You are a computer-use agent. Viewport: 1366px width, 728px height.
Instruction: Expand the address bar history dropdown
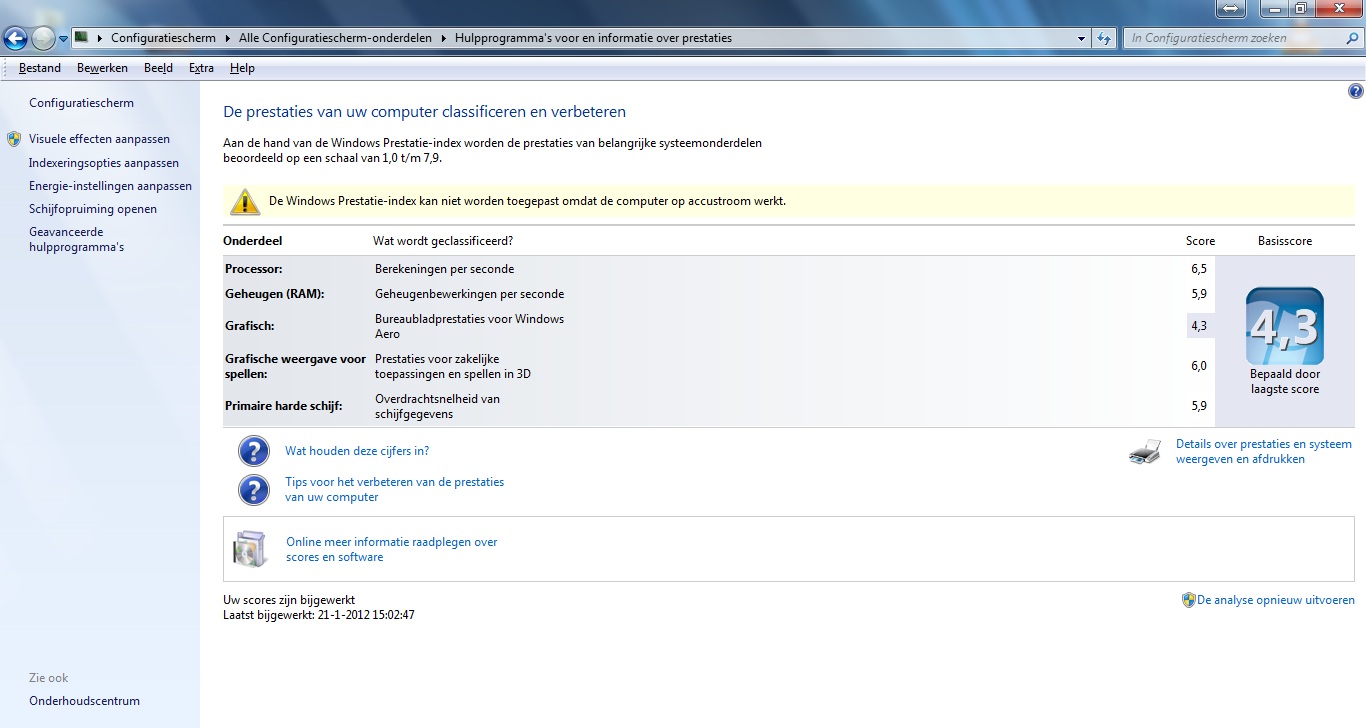tap(1082, 39)
